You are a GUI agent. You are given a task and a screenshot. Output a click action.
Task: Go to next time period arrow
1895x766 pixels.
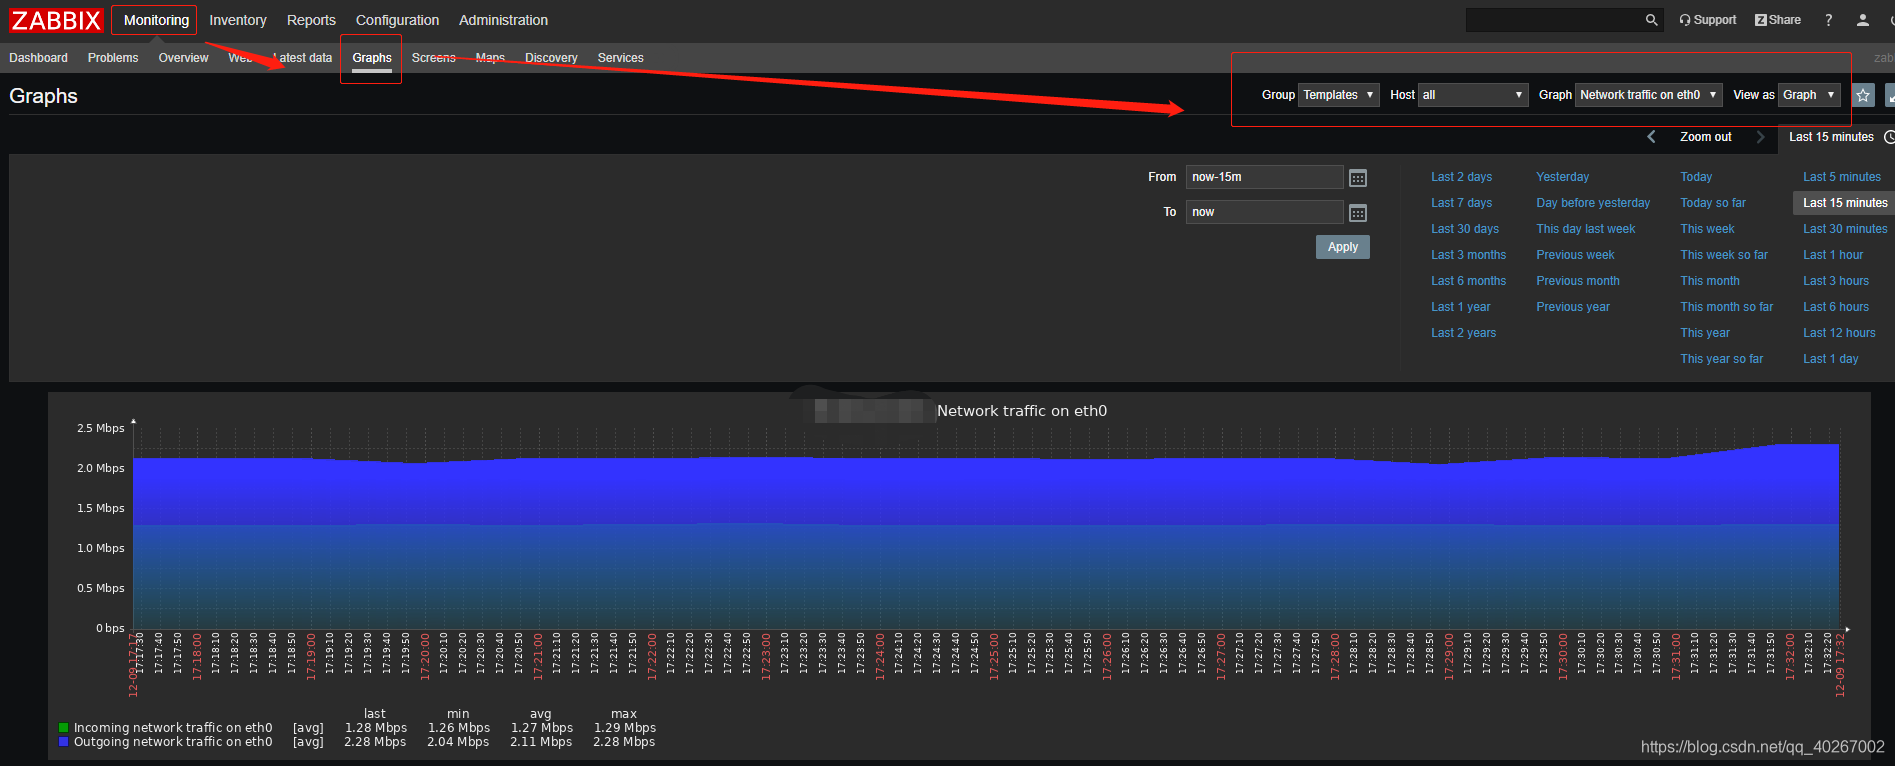point(1761,137)
